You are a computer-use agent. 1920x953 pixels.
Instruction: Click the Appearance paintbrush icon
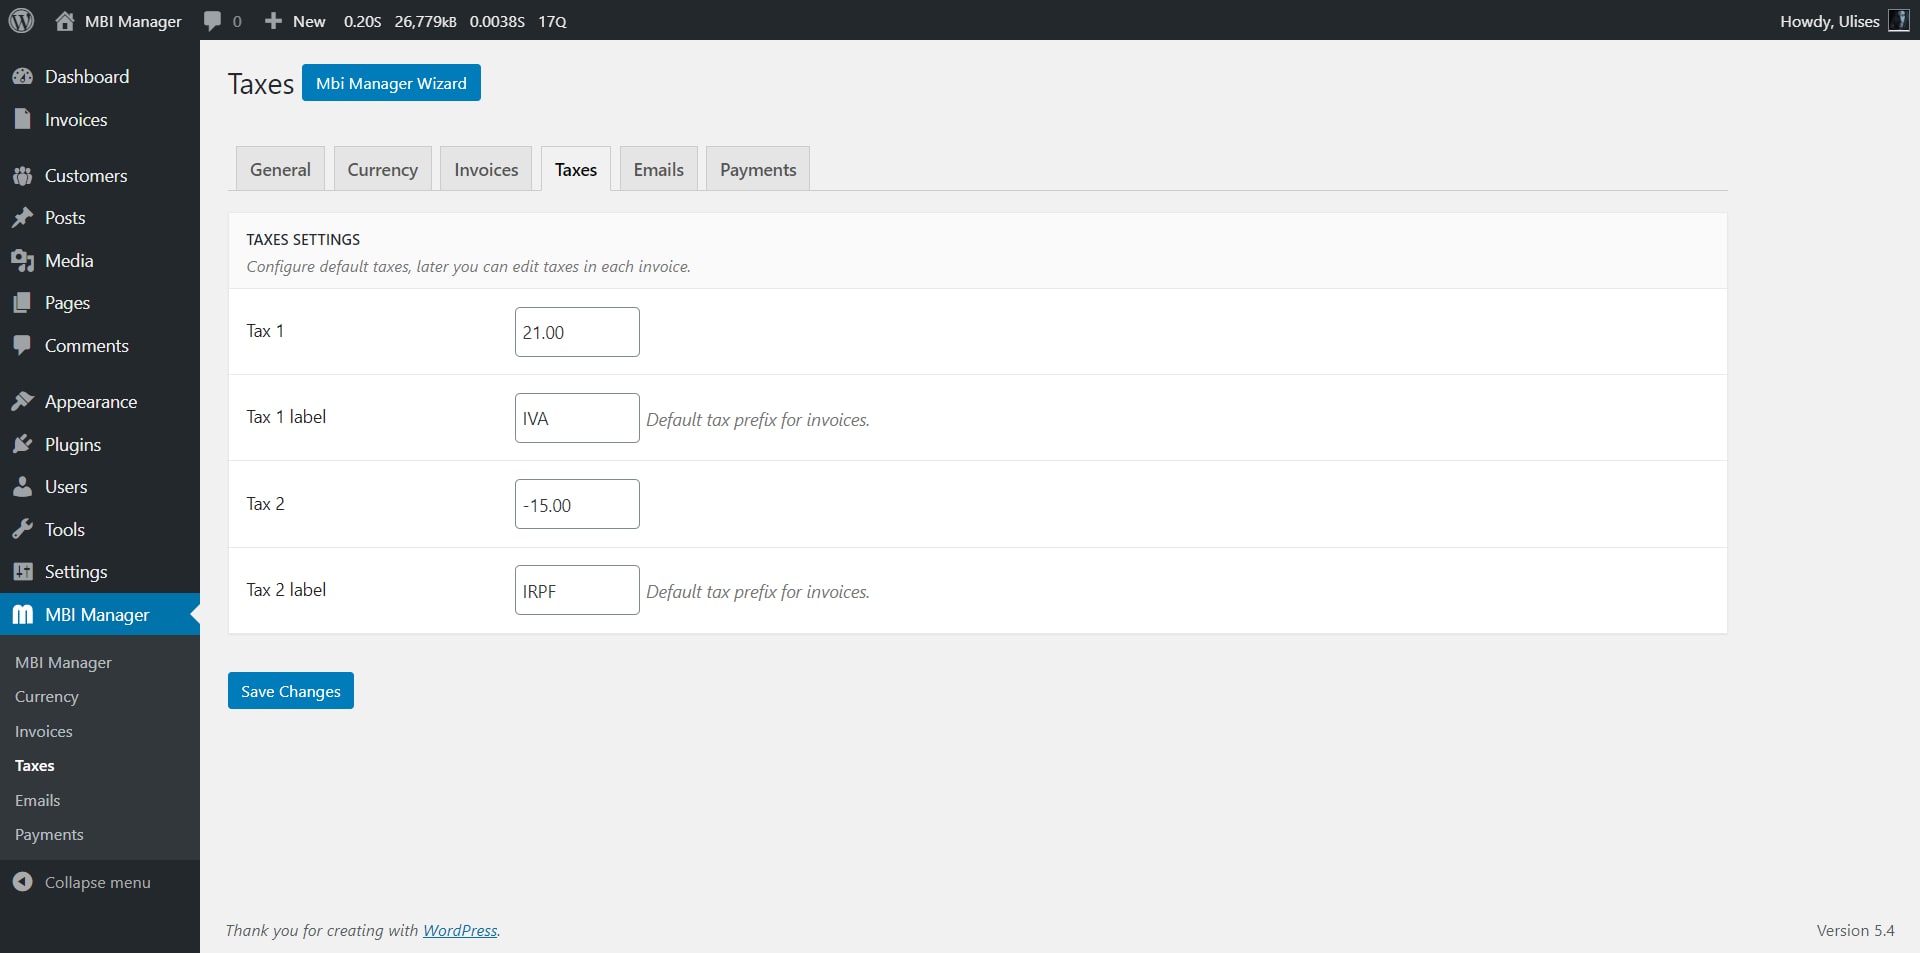click(x=22, y=402)
